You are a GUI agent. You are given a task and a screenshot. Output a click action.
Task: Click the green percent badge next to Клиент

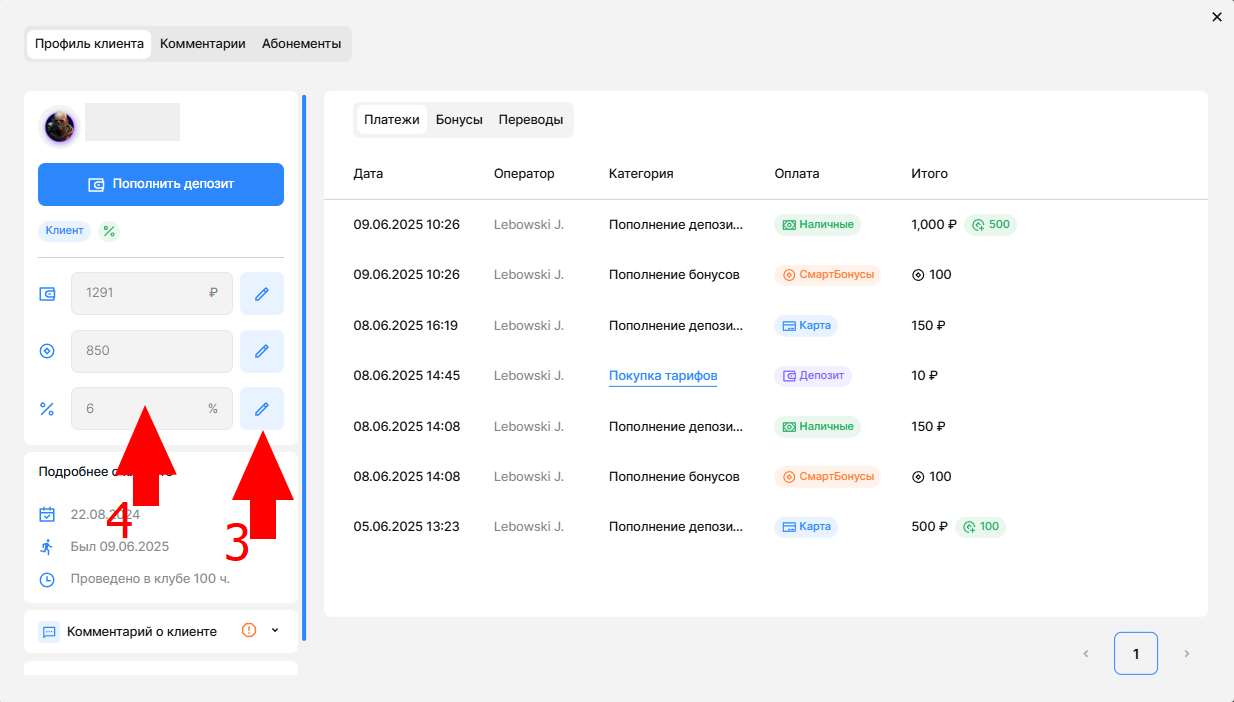[x=109, y=232]
